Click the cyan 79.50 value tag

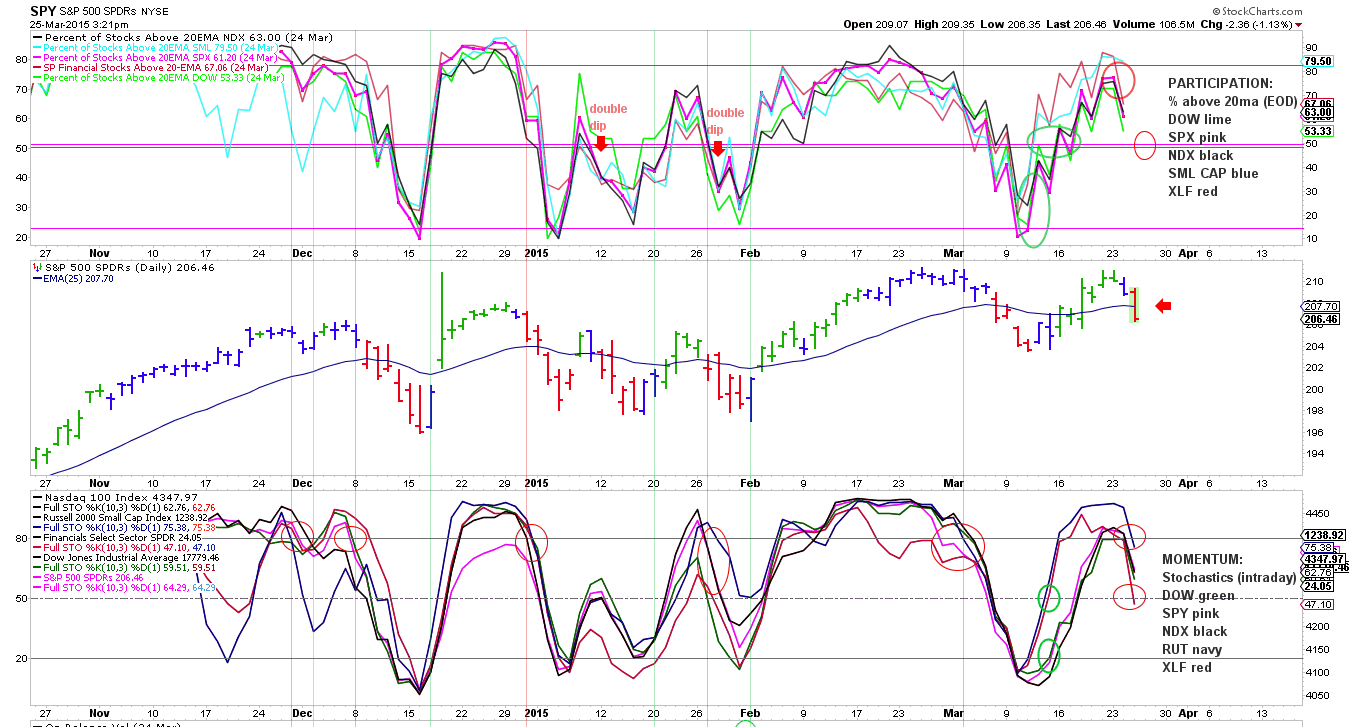1319,61
